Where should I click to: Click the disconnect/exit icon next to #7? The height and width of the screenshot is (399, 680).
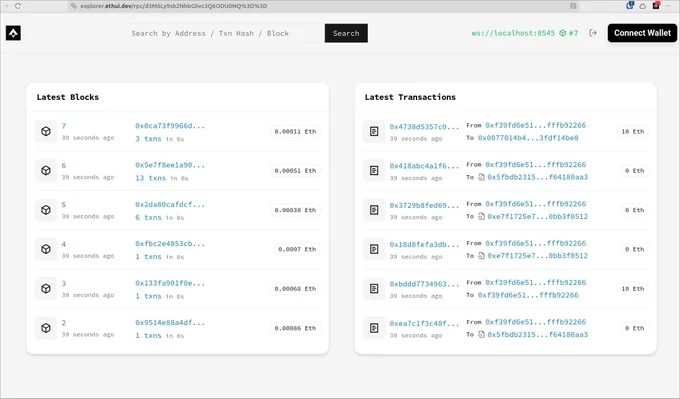(593, 33)
